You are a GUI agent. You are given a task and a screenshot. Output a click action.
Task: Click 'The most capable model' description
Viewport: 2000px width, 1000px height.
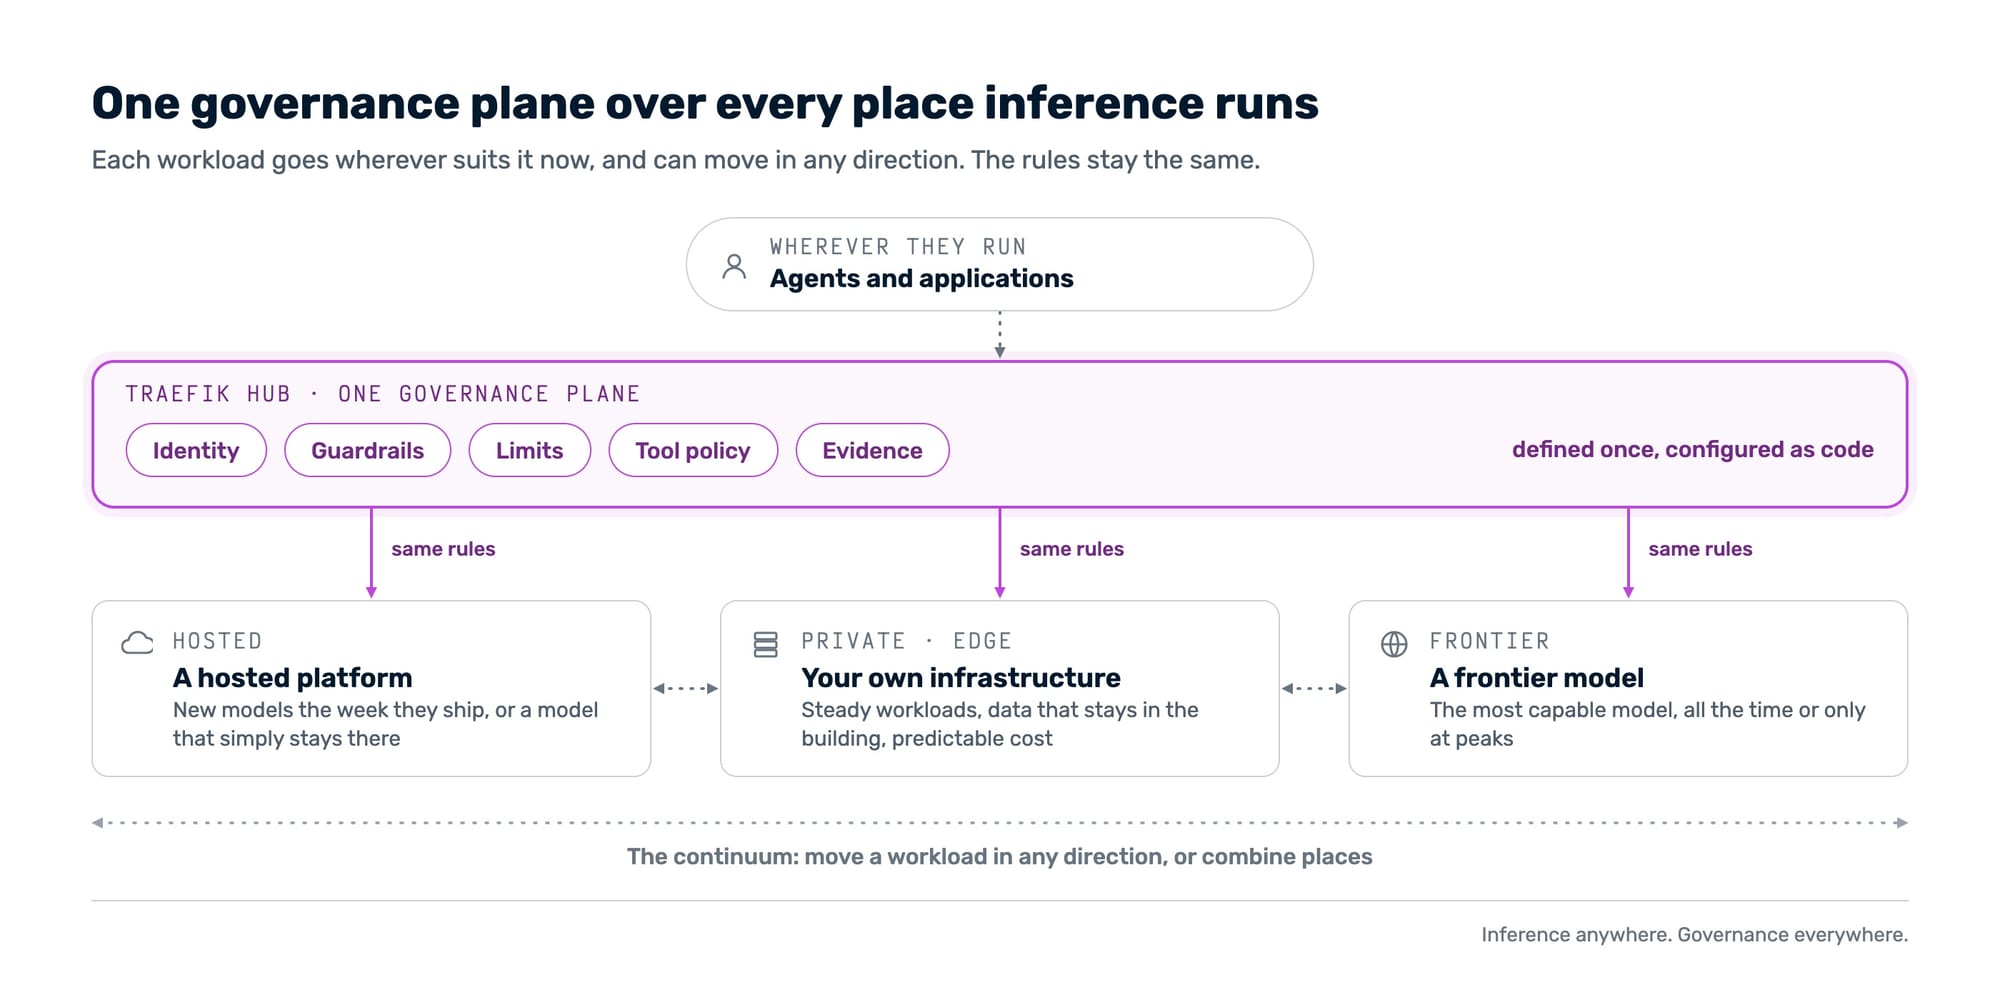1647,724
